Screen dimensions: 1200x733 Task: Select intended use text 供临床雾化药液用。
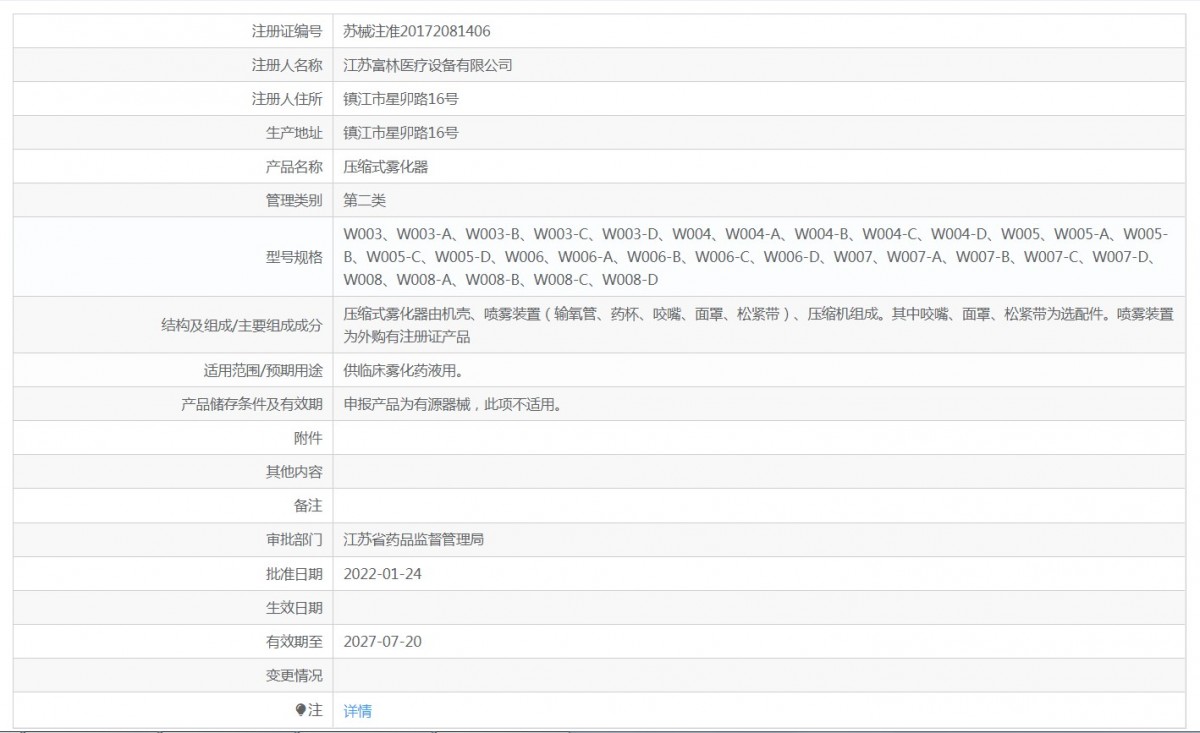[x=403, y=371]
